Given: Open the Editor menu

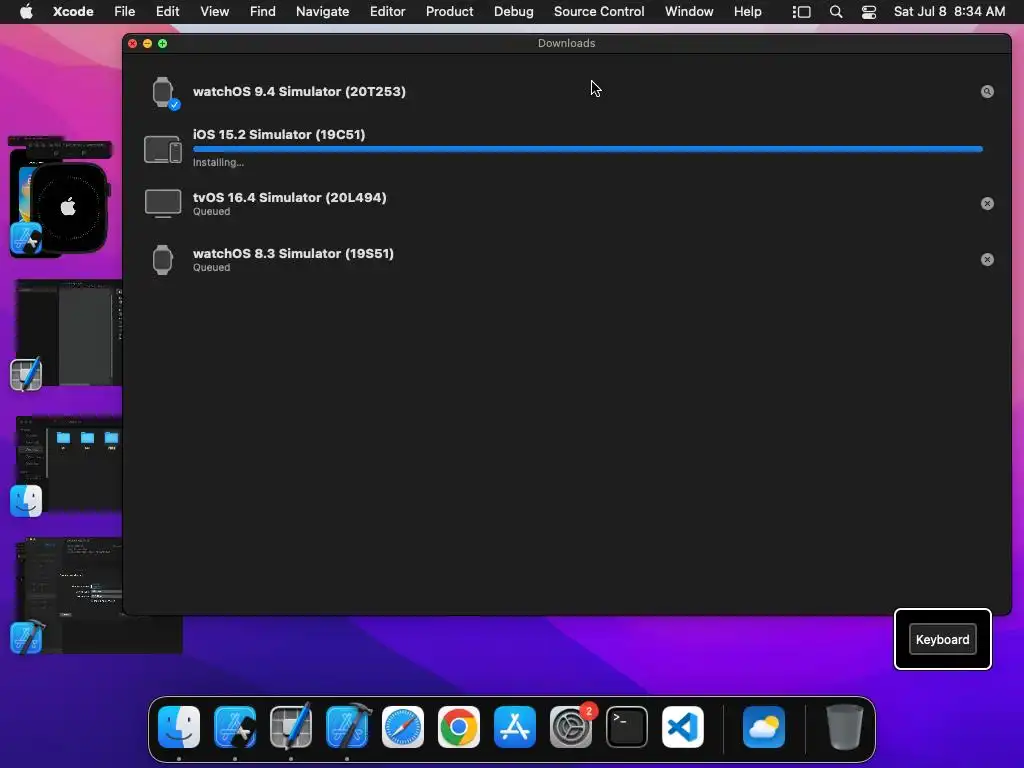Looking at the screenshot, I should [x=387, y=12].
